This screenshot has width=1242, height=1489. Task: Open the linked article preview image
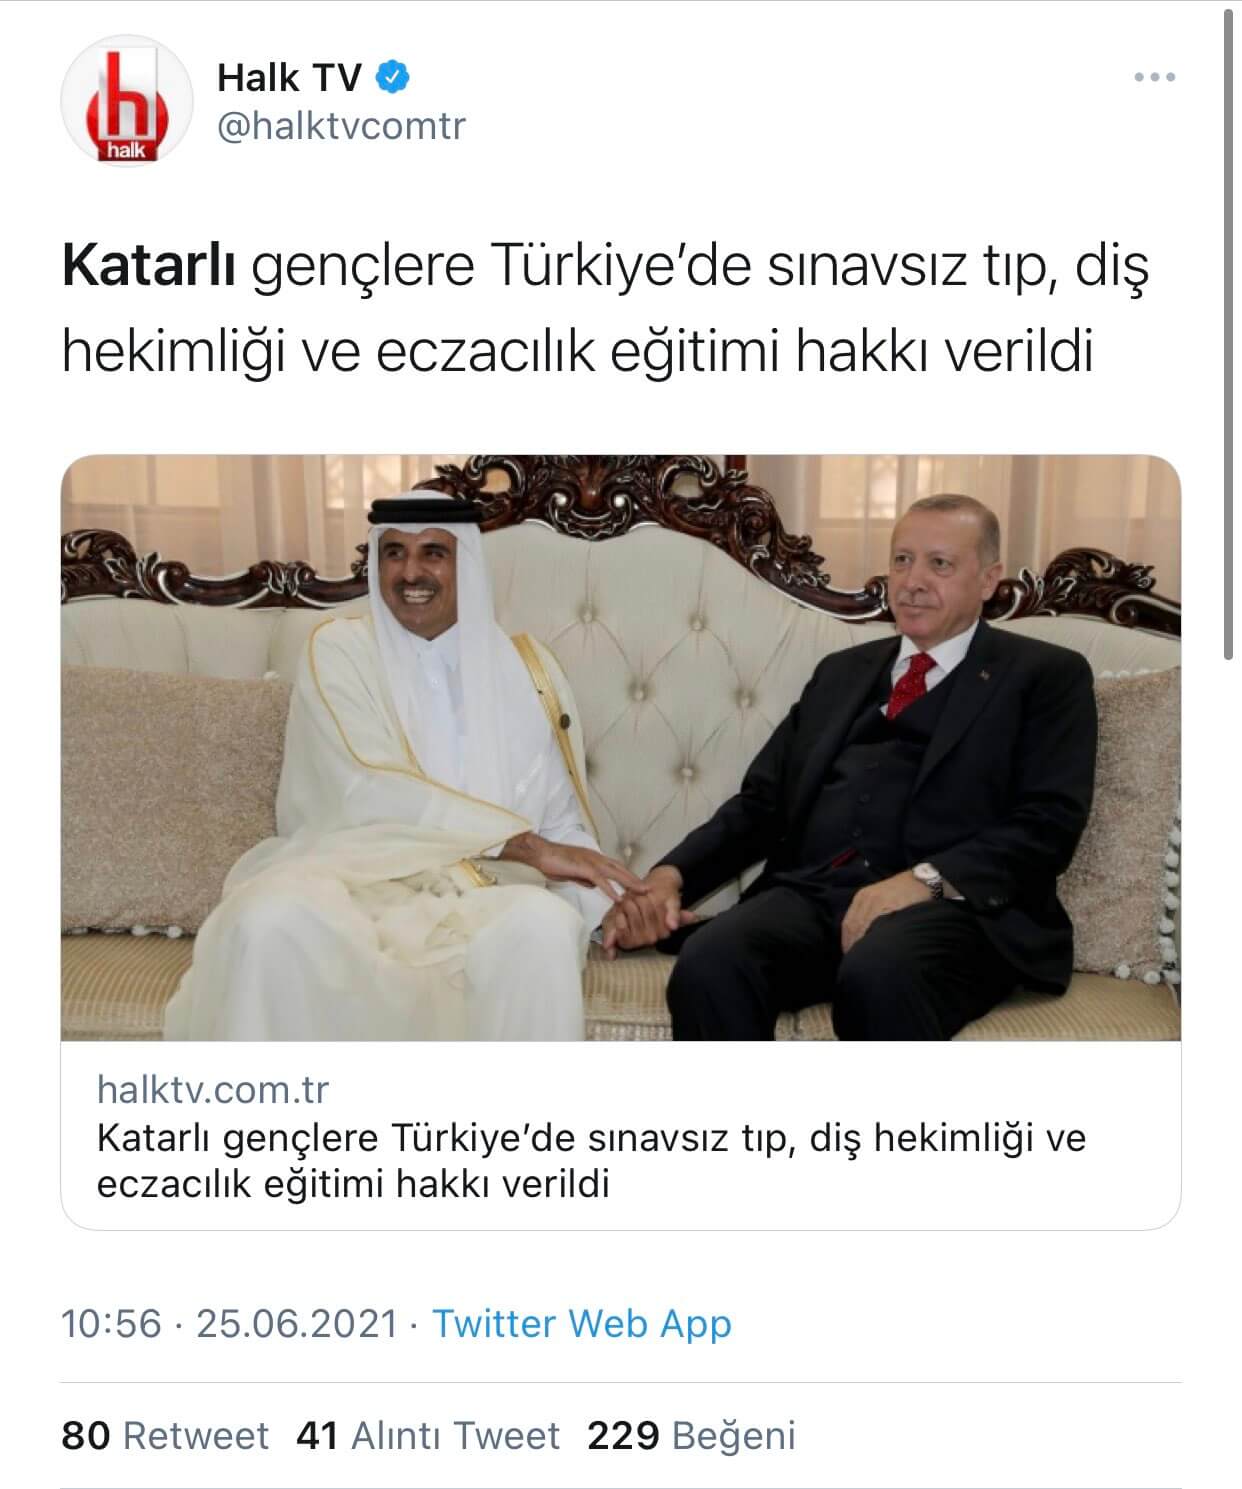click(621, 748)
